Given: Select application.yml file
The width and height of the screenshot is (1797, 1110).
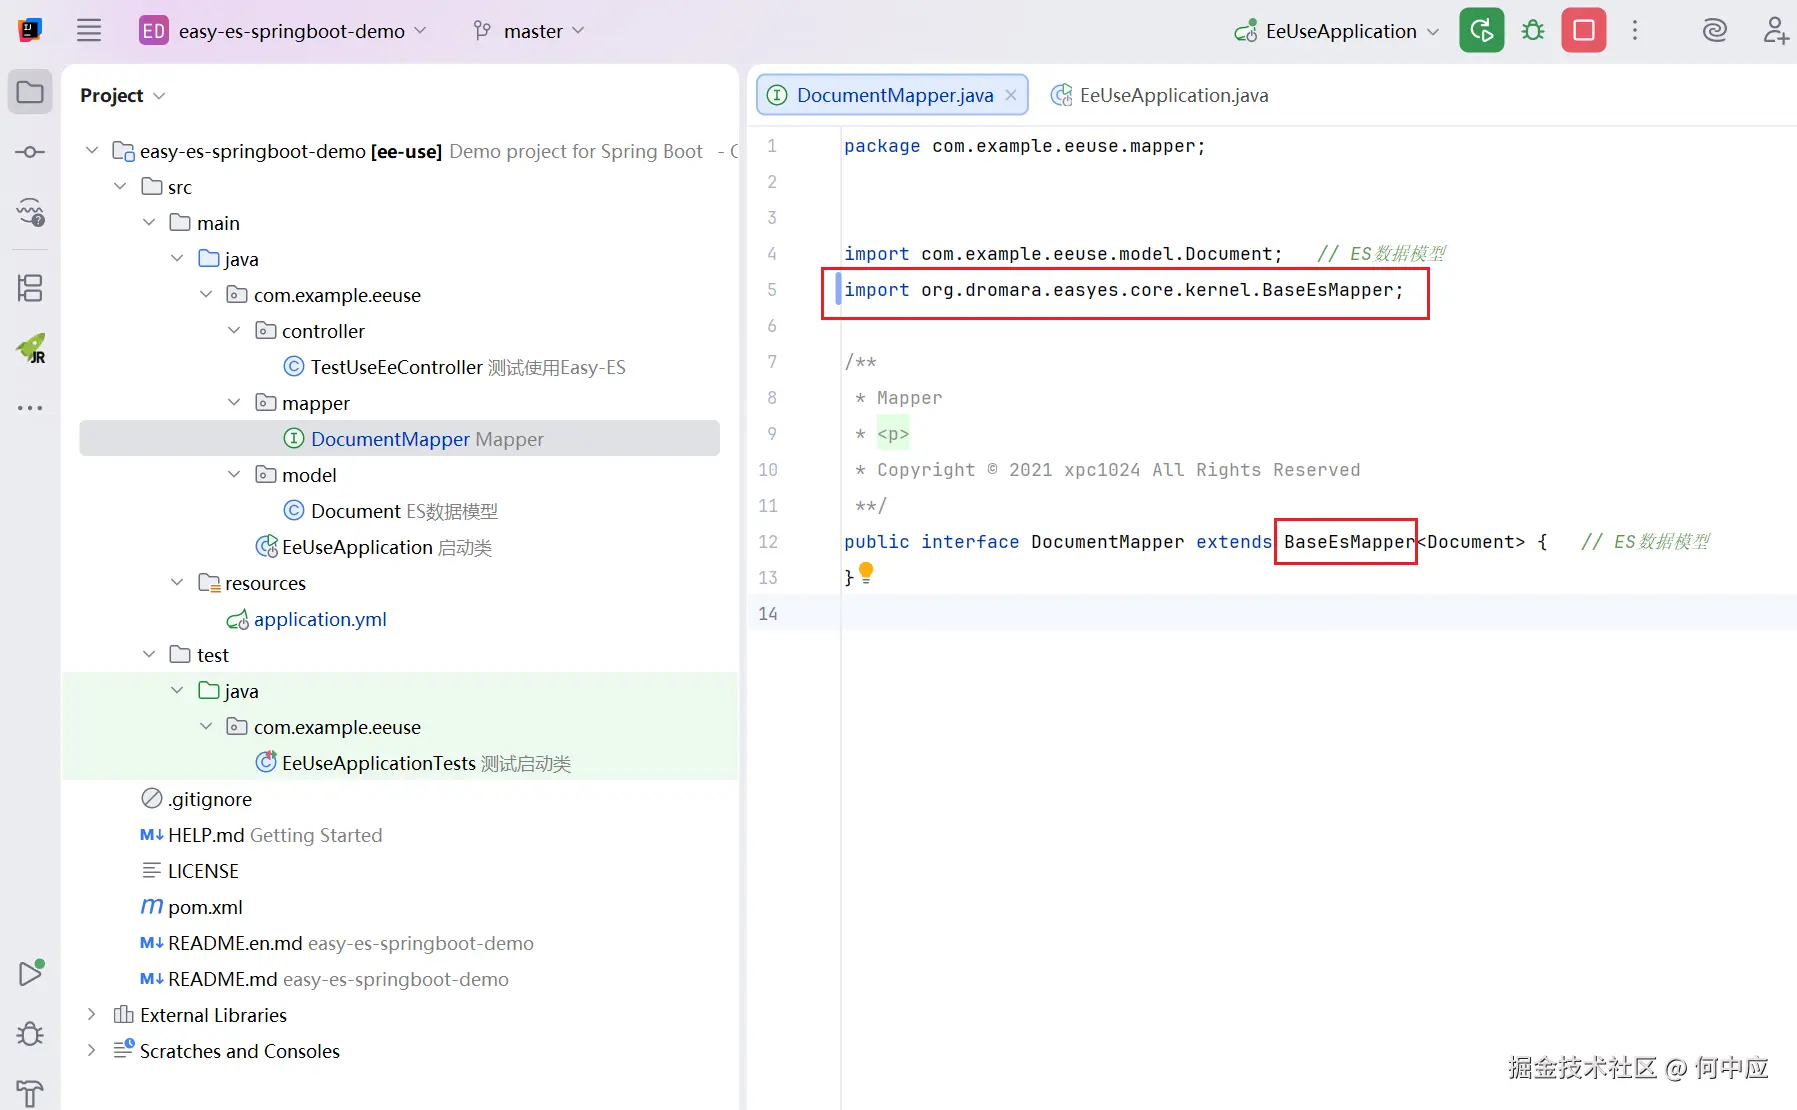Looking at the screenshot, I should coord(320,619).
